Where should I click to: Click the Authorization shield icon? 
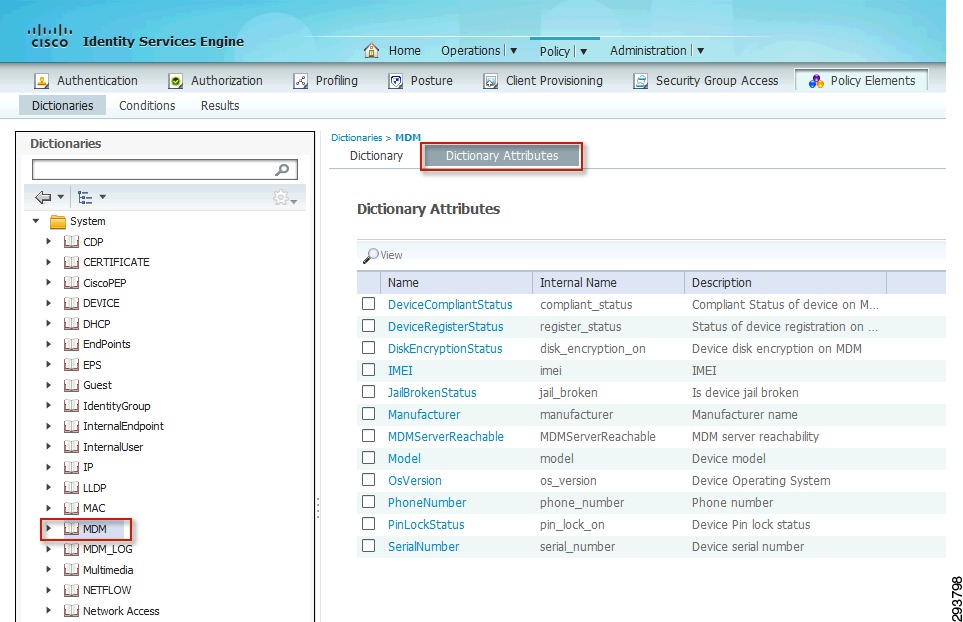coord(176,80)
